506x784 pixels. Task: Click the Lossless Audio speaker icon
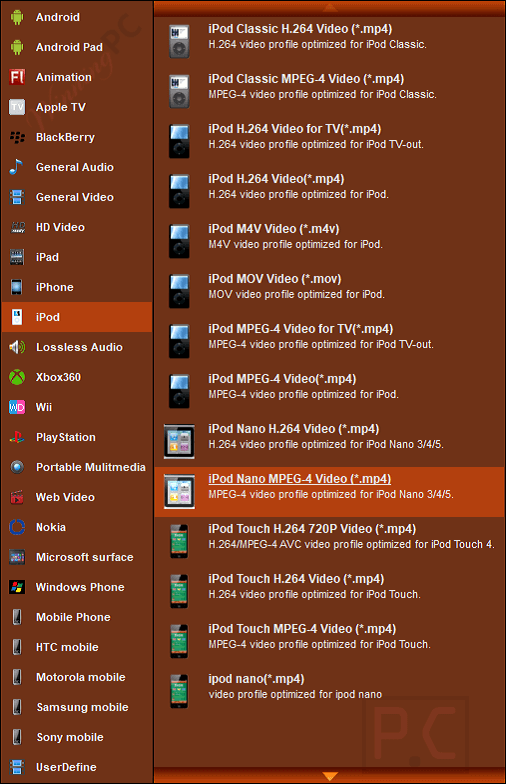(x=17, y=347)
